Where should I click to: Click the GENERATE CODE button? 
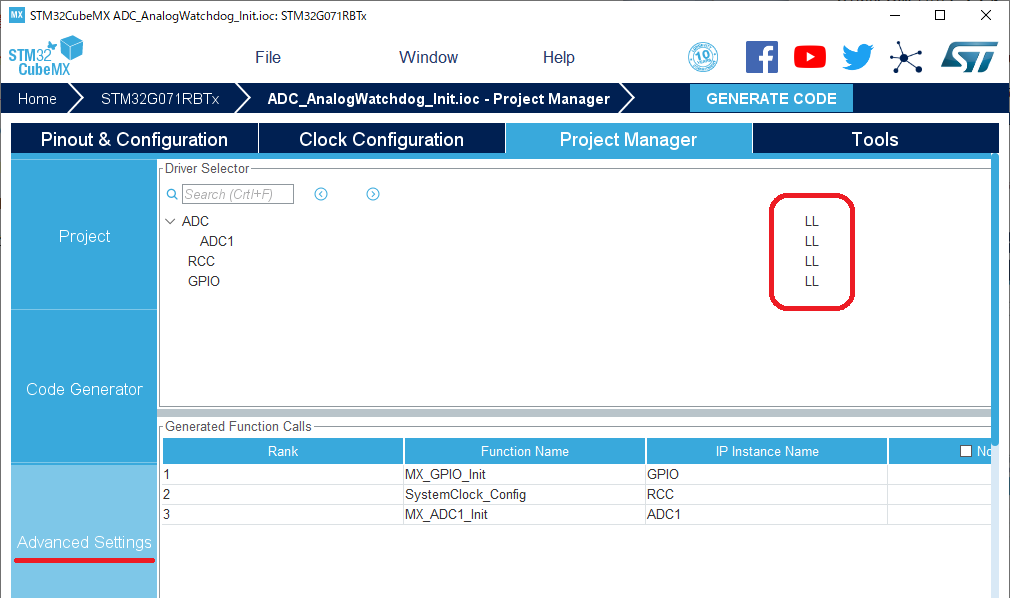[772, 99]
